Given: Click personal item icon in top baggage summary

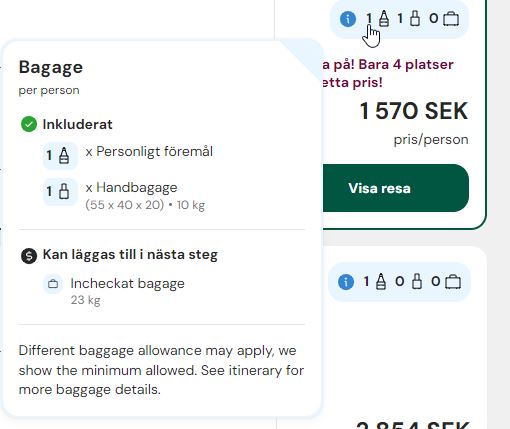Looking at the screenshot, I should point(384,18).
